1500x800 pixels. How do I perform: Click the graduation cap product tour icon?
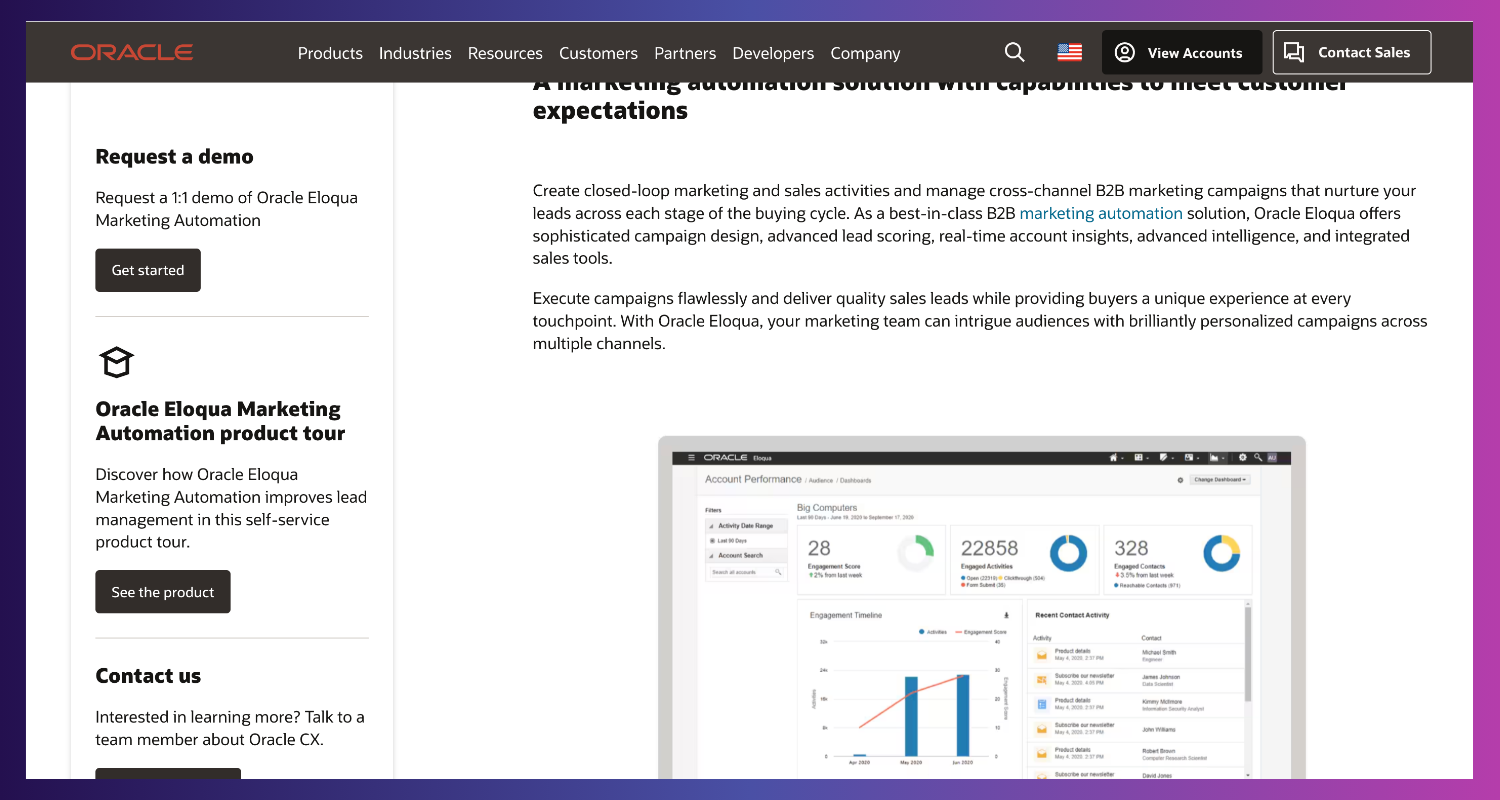(x=110, y=361)
